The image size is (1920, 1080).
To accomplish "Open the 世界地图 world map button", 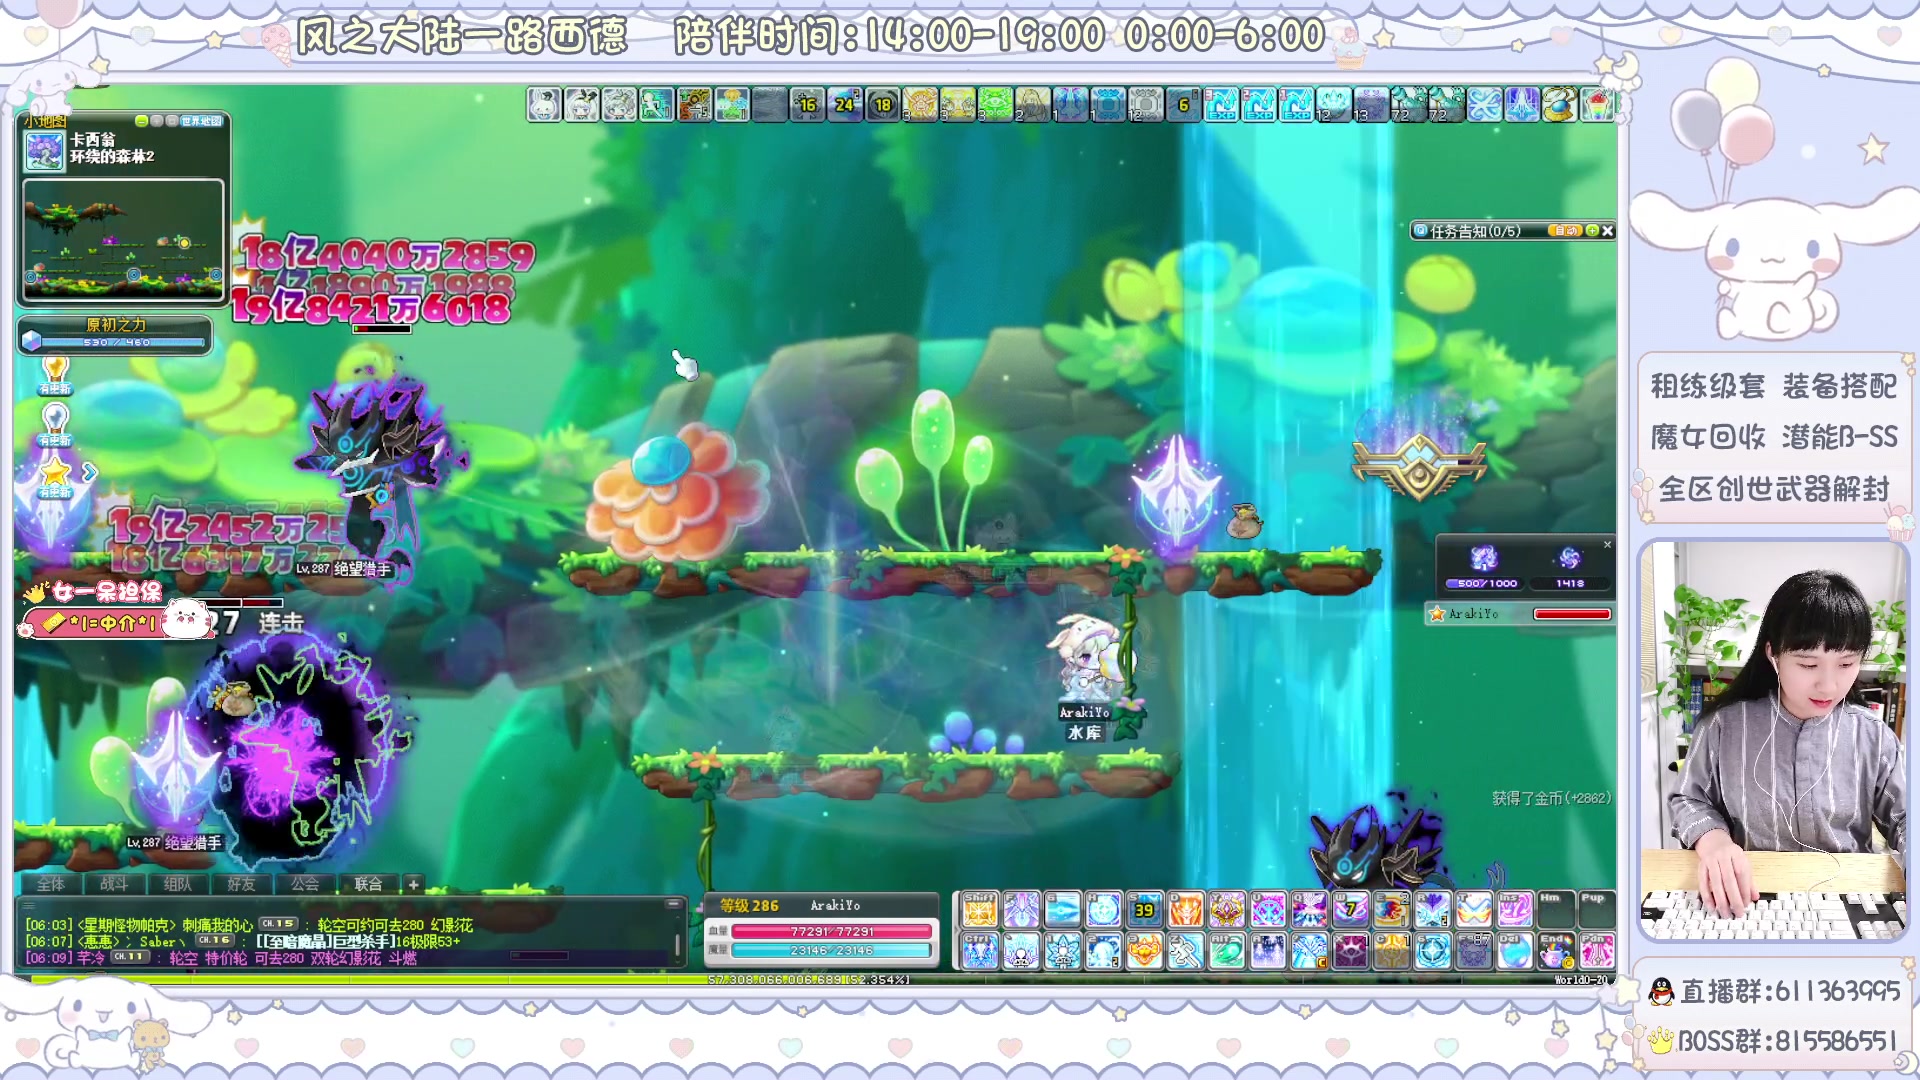I will pos(201,121).
